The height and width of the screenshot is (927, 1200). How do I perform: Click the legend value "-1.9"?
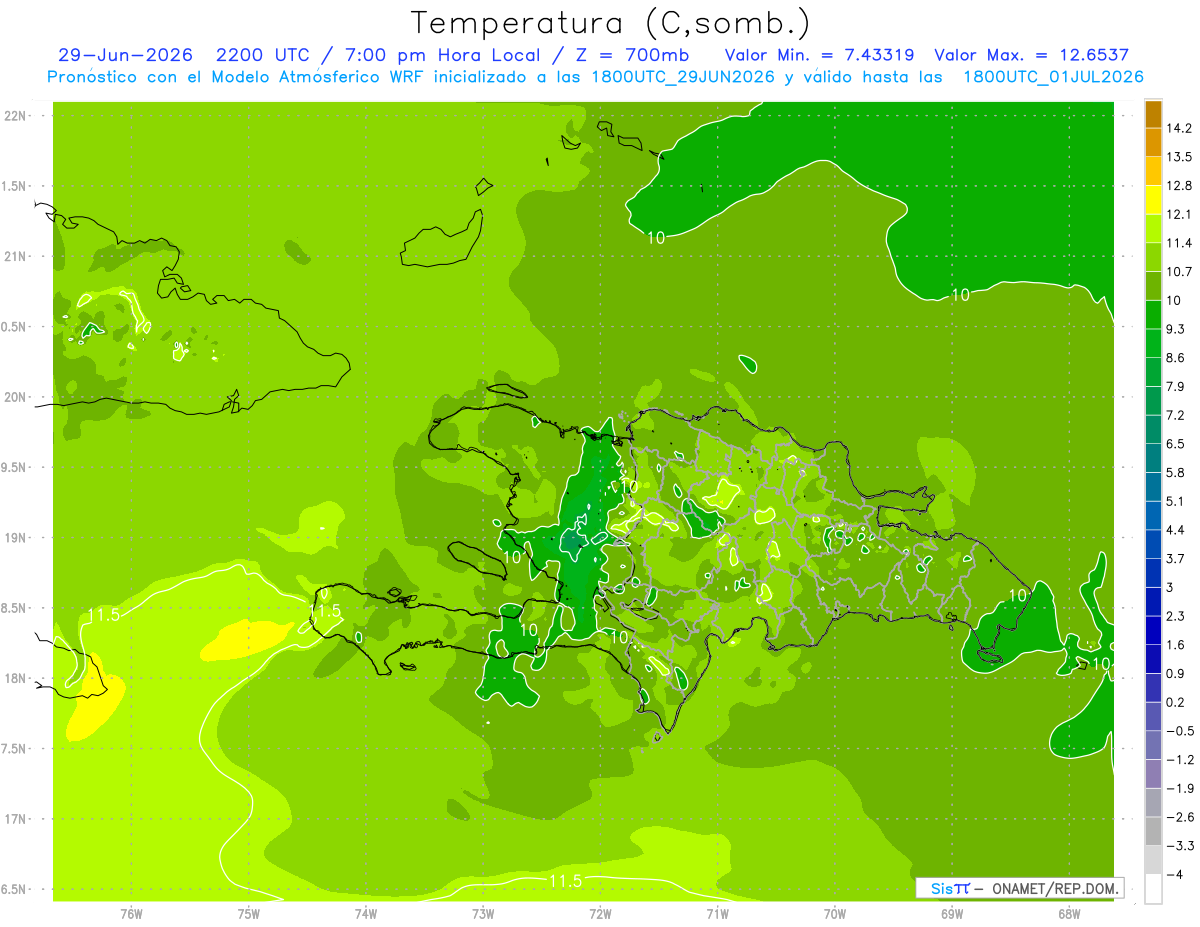[1179, 788]
